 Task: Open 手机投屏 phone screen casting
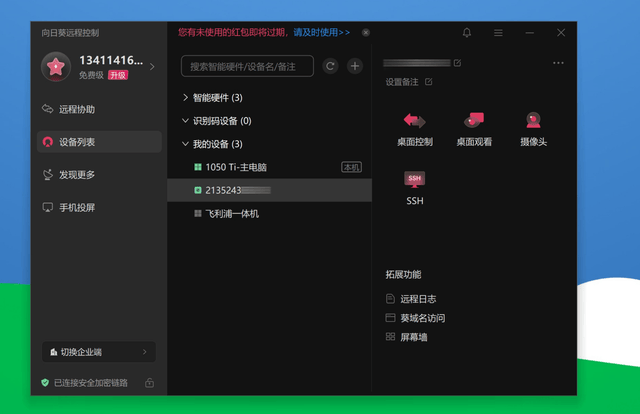(x=99, y=207)
